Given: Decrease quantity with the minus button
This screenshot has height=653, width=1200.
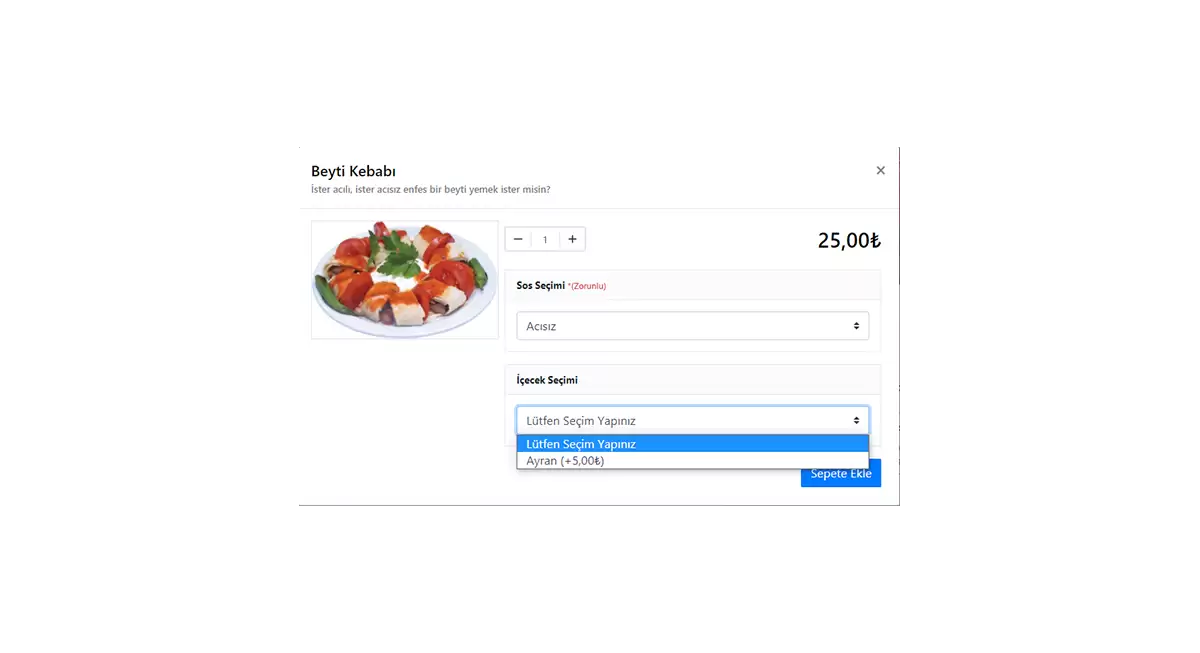Looking at the screenshot, I should (x=518, y=239).
